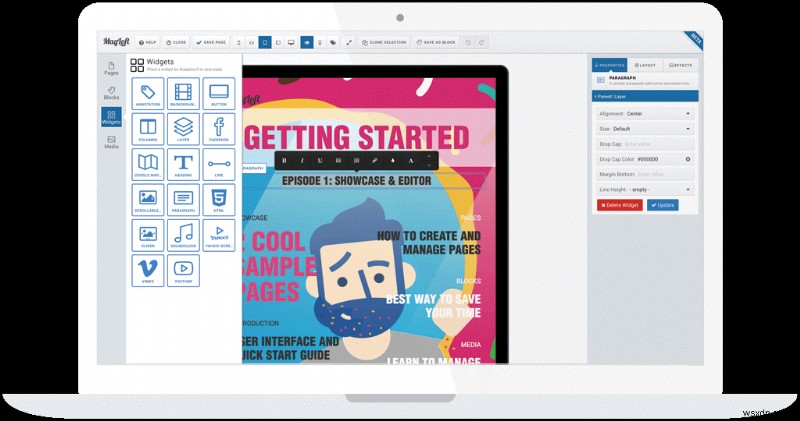Open the Pages sidebar panel
The width and height of the screenshot is (800, 421).
tap(111, 68)
